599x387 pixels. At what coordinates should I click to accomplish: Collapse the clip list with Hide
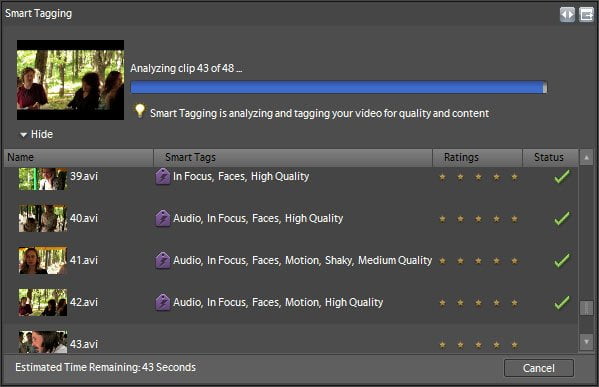coord(37,134)
